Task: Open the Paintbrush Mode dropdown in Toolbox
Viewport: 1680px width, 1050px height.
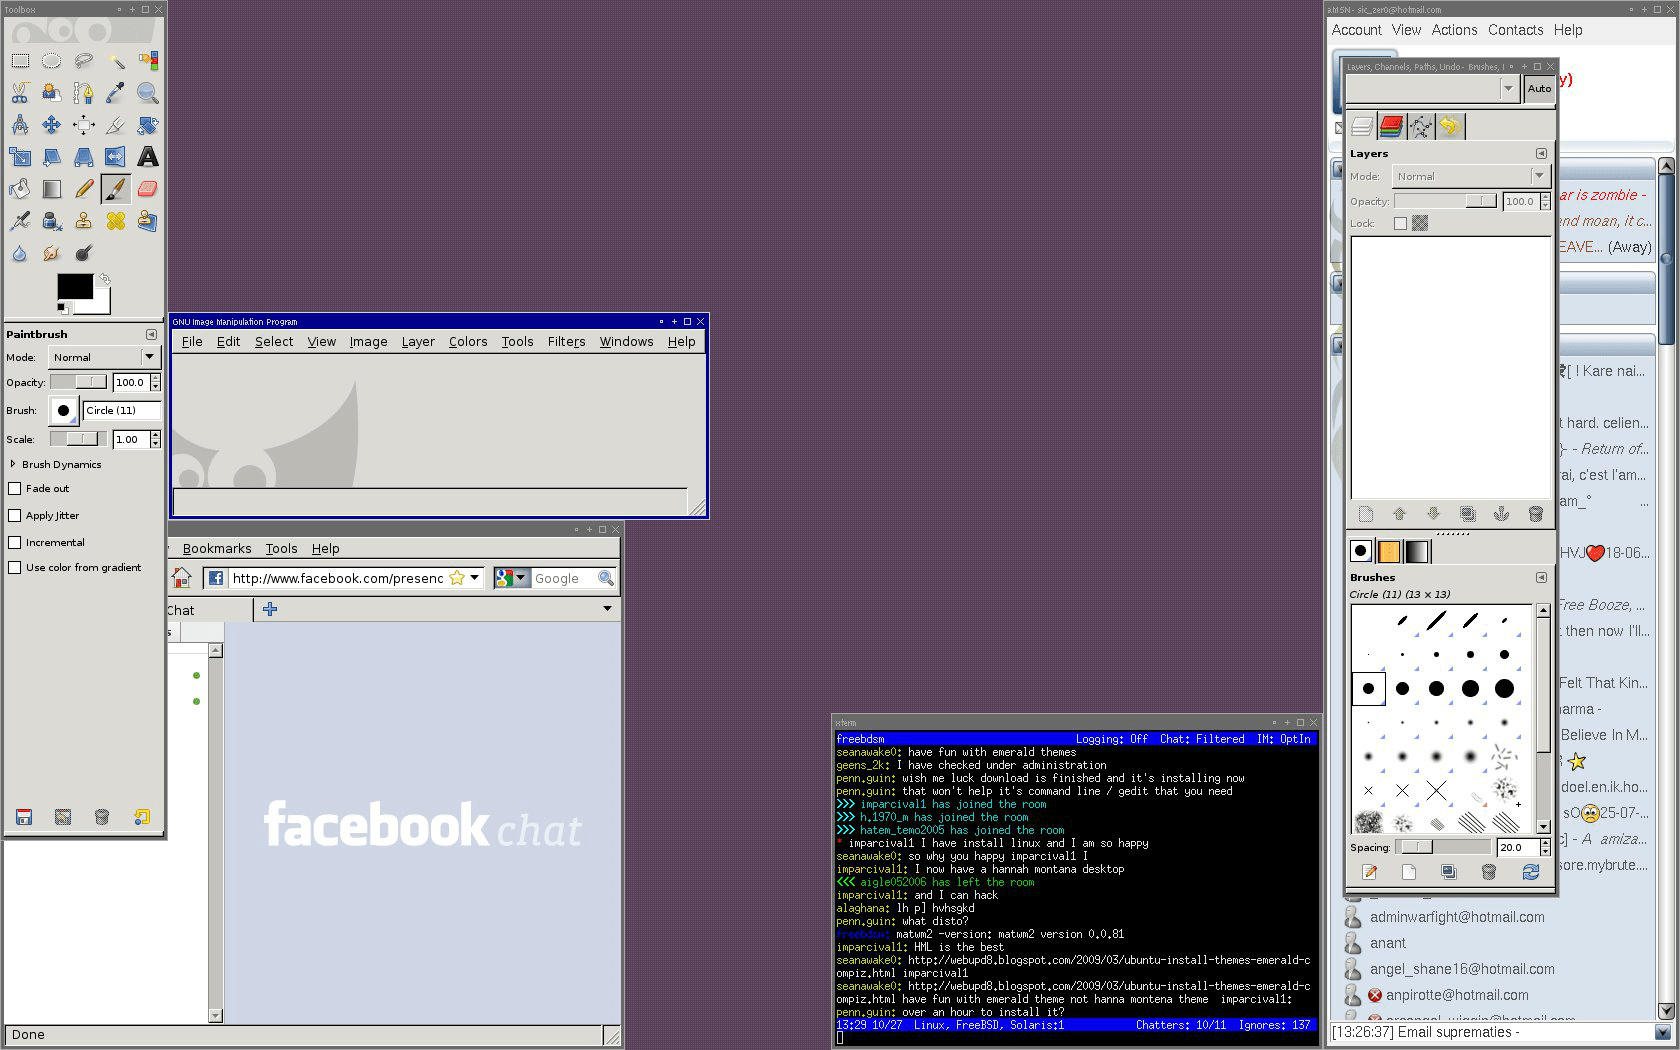Action: point(105,357)
